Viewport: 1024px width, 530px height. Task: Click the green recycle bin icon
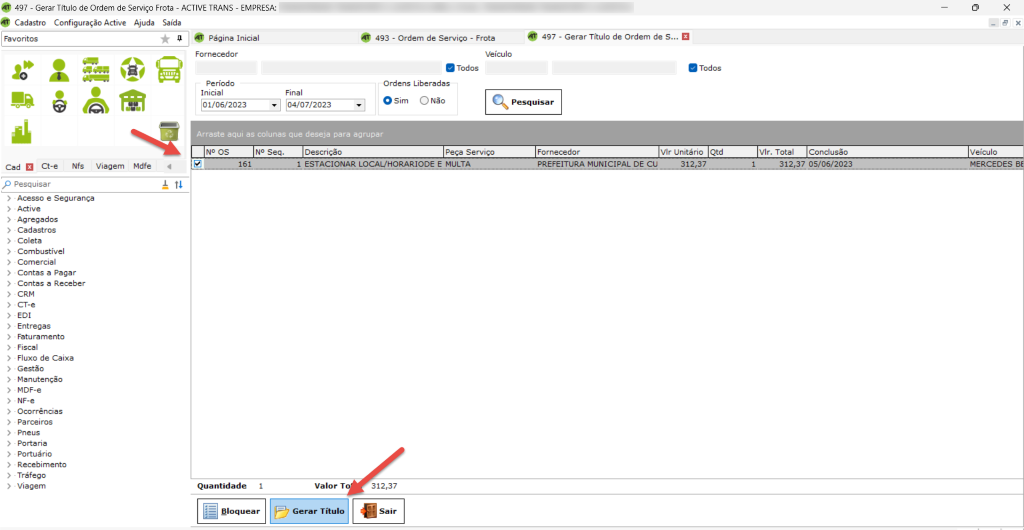coord(169,132)
